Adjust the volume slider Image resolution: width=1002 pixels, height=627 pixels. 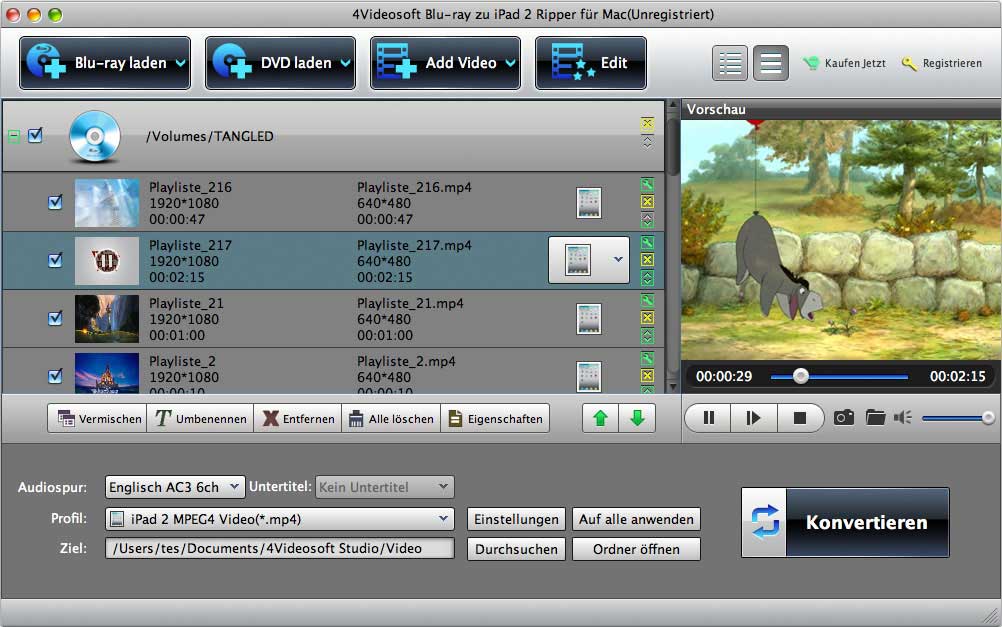[x=956, y=417]
